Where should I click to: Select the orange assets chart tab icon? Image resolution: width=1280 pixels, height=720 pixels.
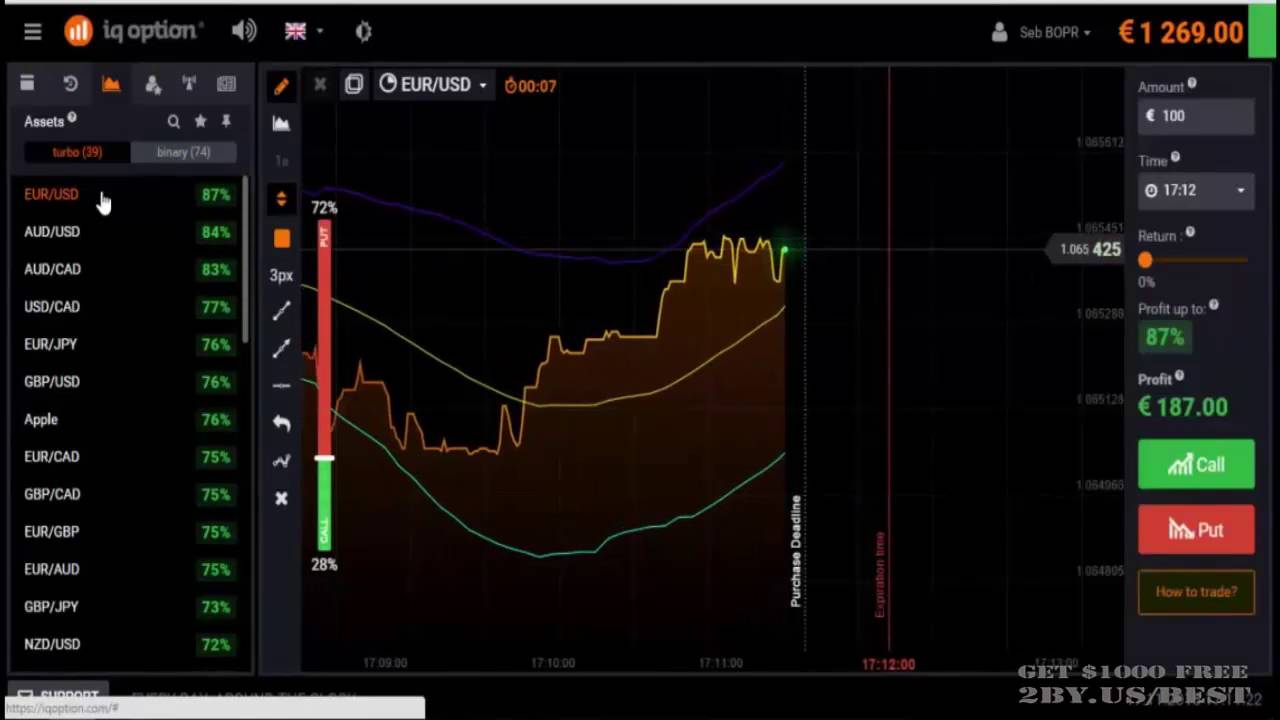point(111,84)
